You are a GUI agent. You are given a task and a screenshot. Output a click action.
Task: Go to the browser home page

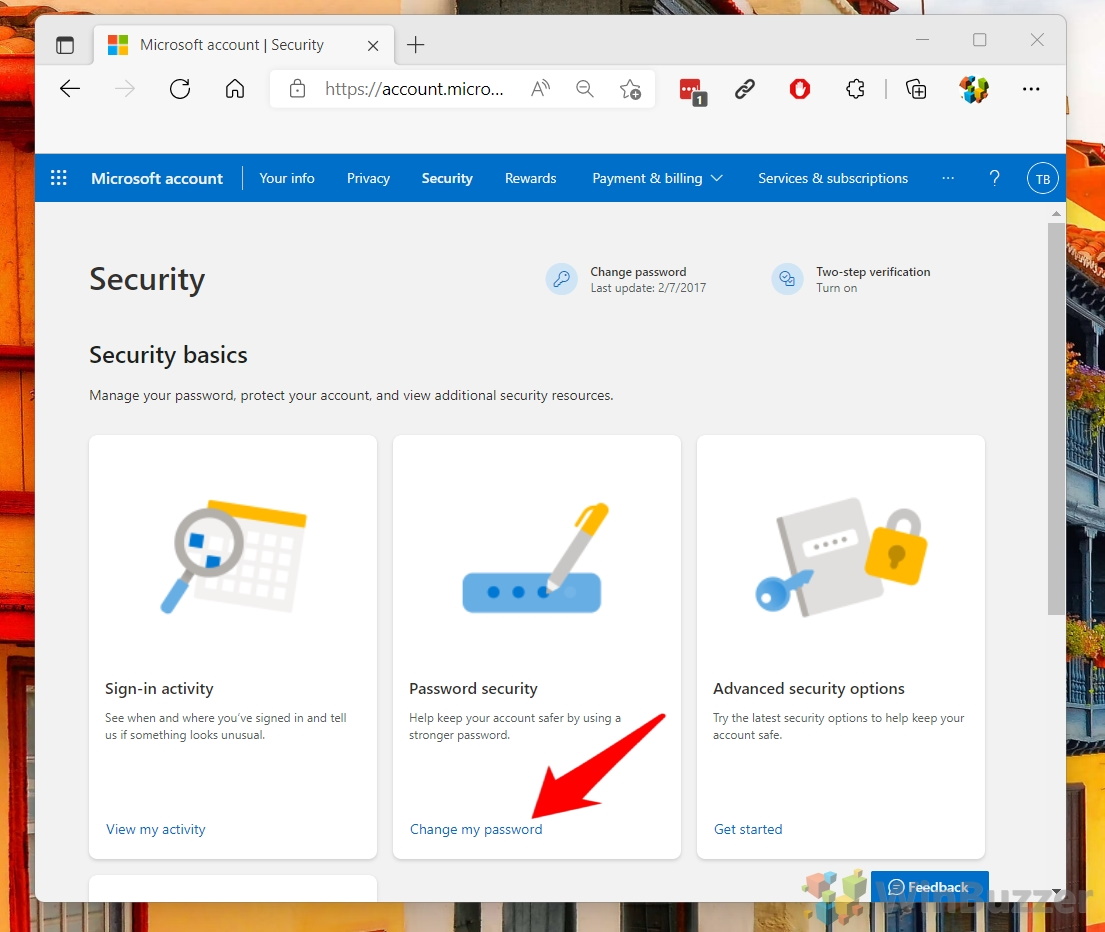tap(235, 89)
